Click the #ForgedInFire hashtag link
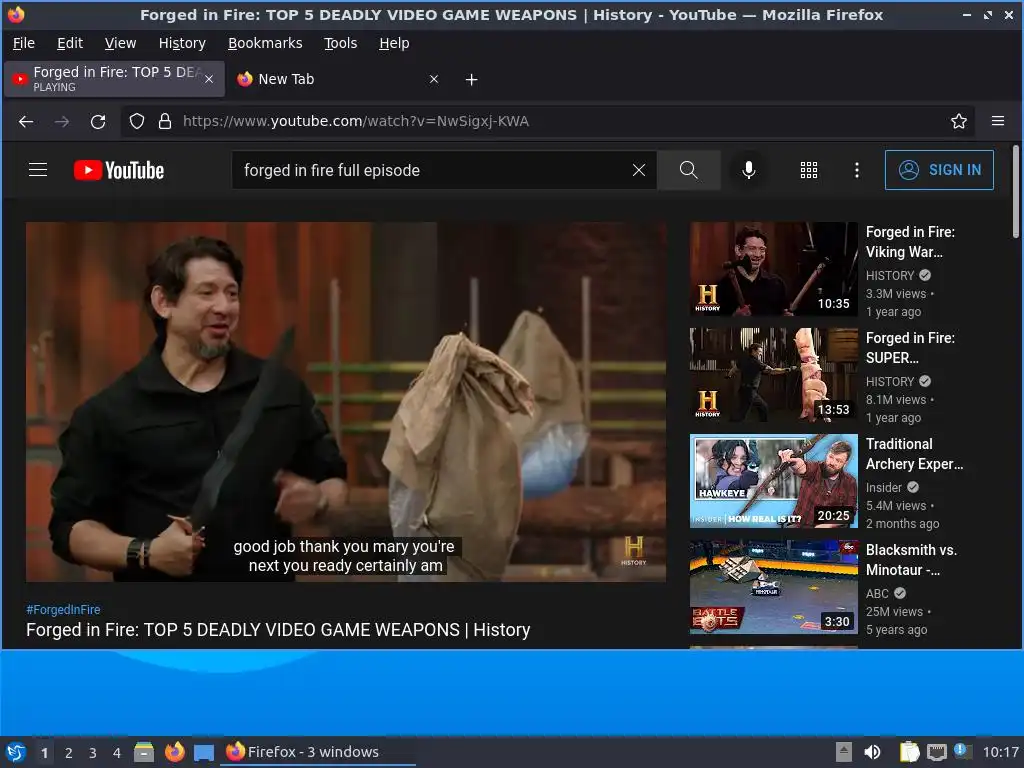Screen dimensions: 1024x768 tap(63, 609)
